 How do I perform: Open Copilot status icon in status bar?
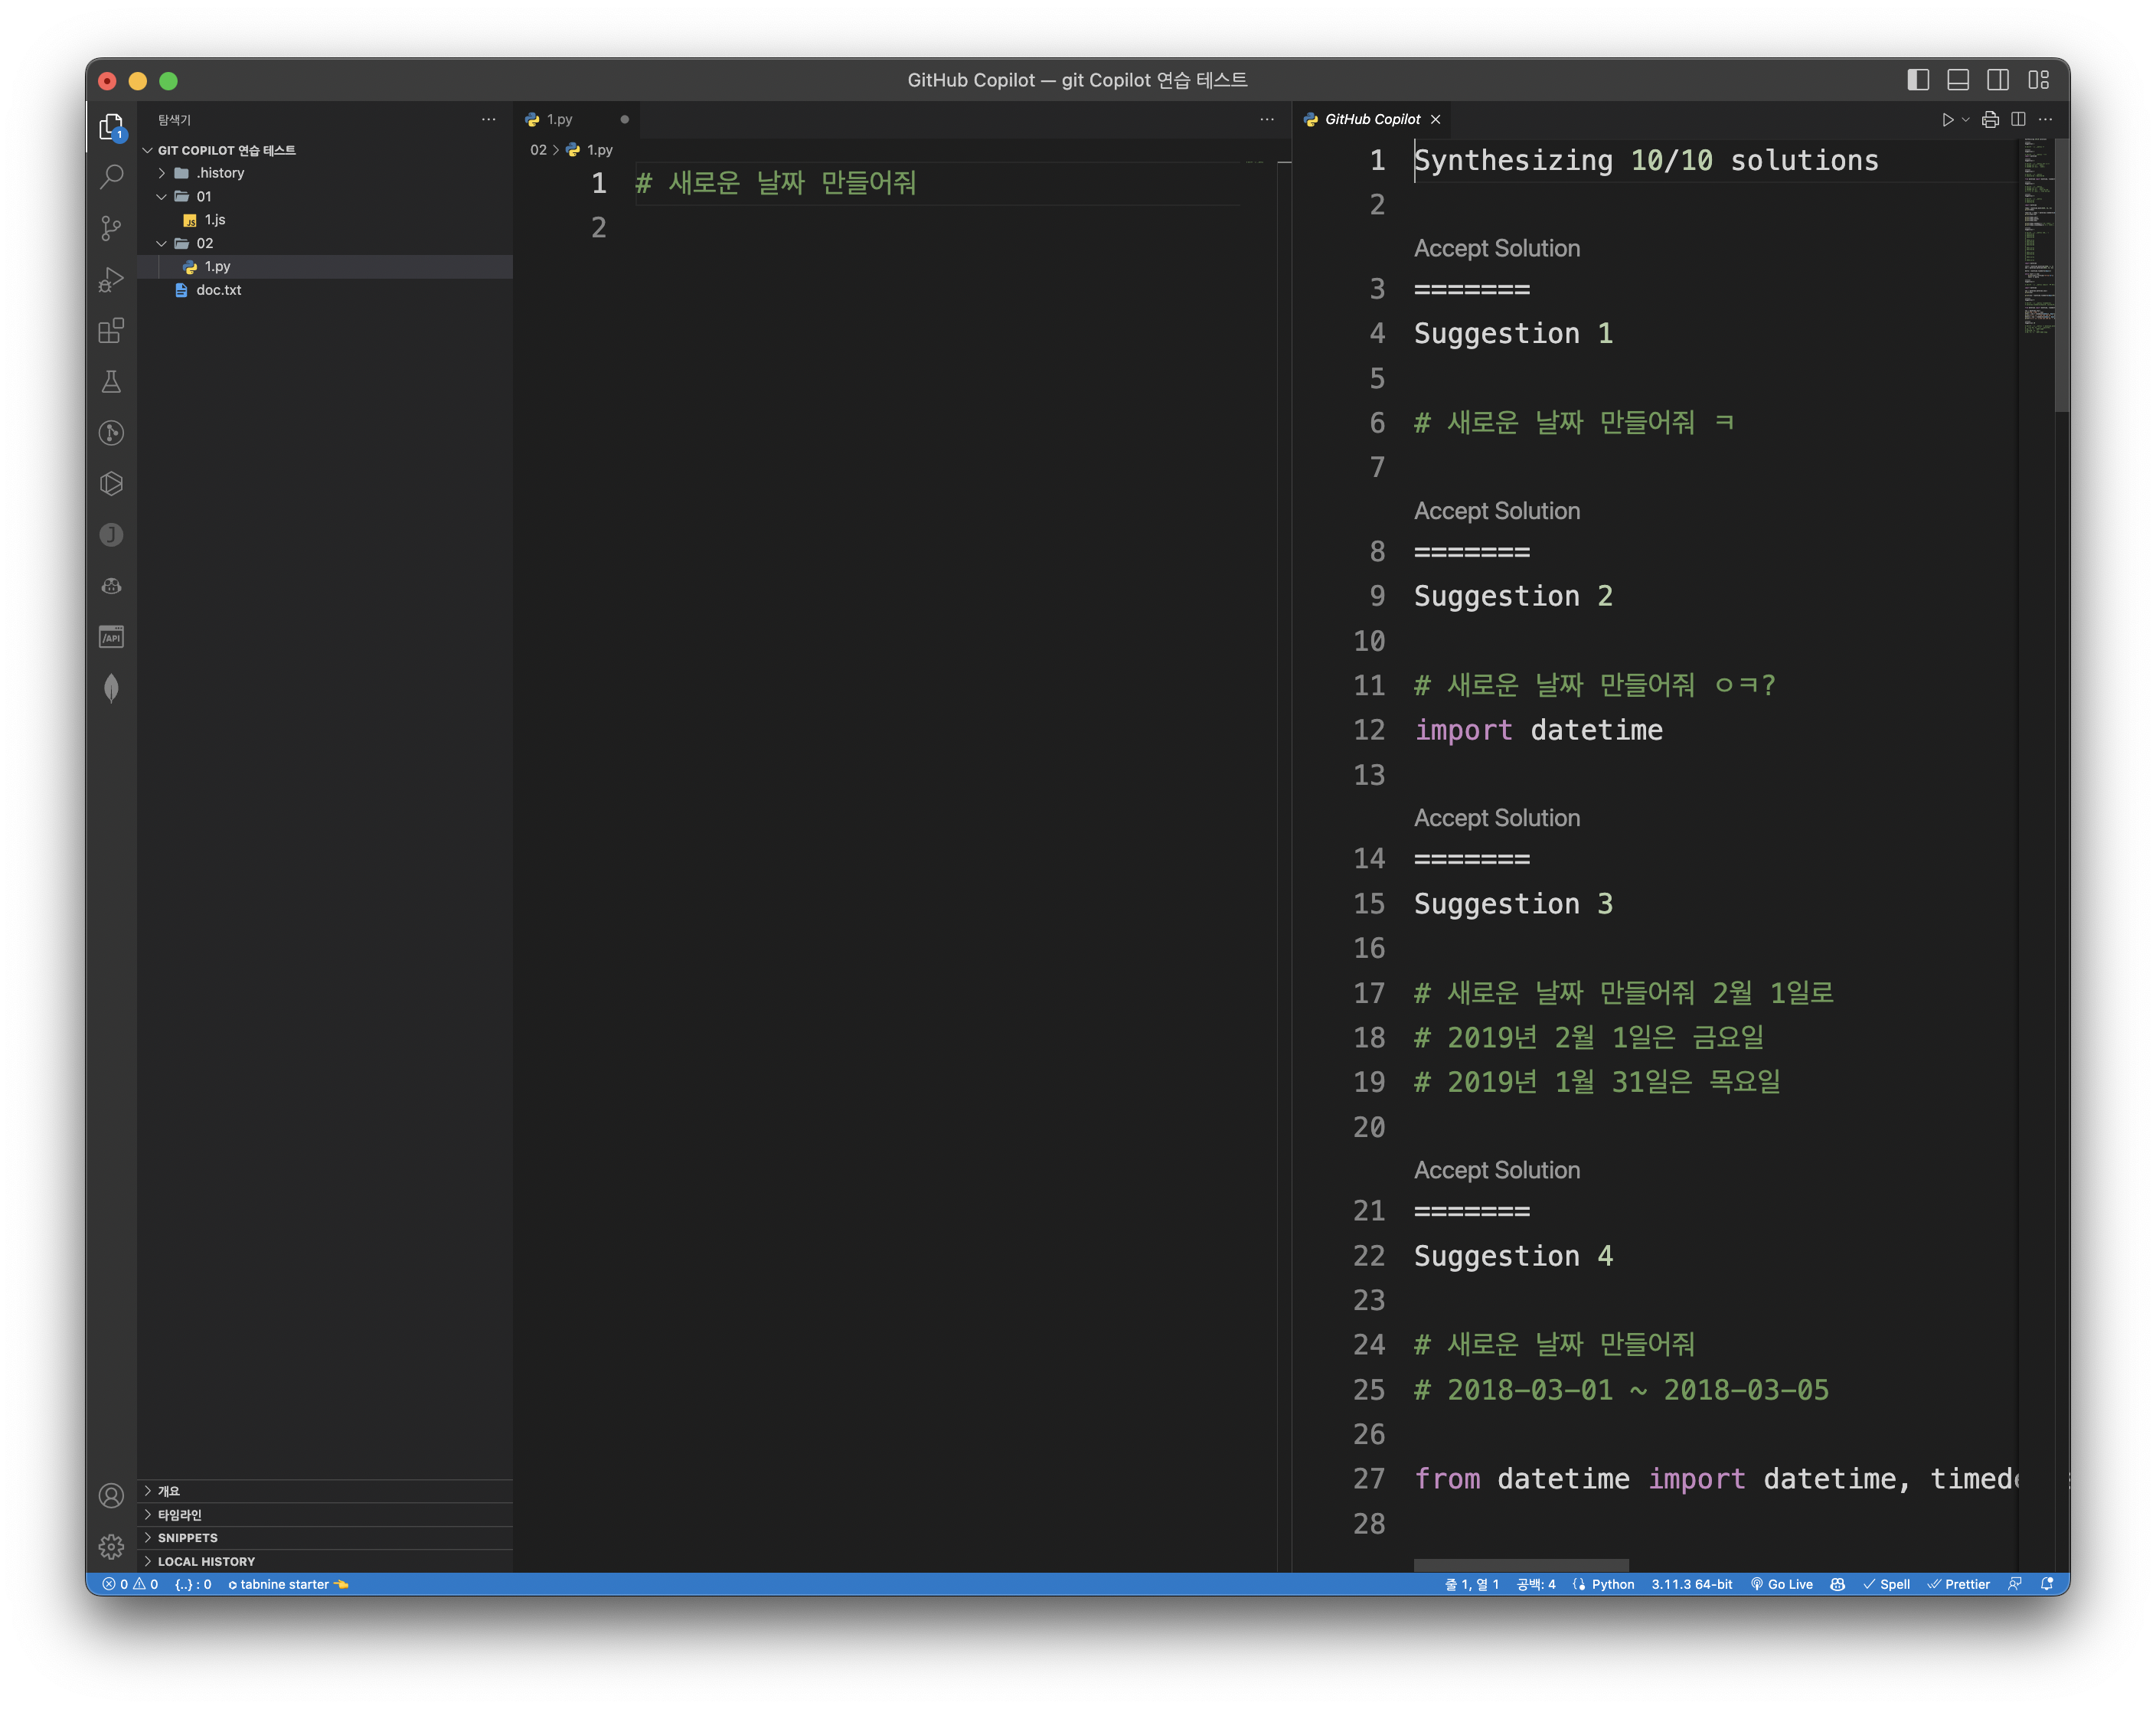[1837, 1584]
